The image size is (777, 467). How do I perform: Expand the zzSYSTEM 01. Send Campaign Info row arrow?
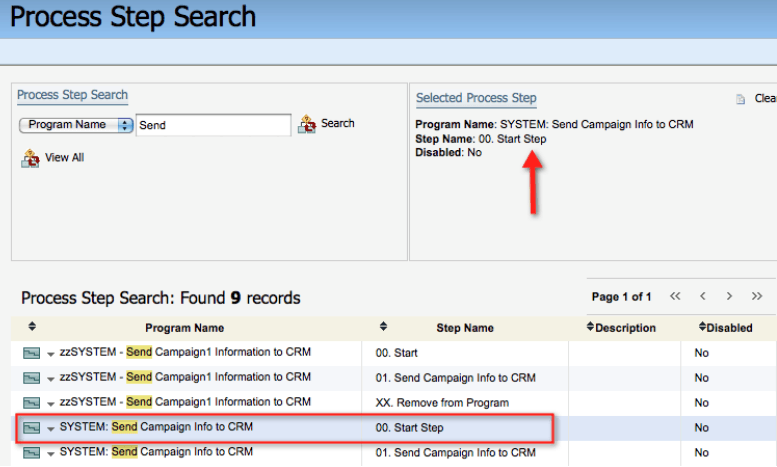click(x=51, y=379)
